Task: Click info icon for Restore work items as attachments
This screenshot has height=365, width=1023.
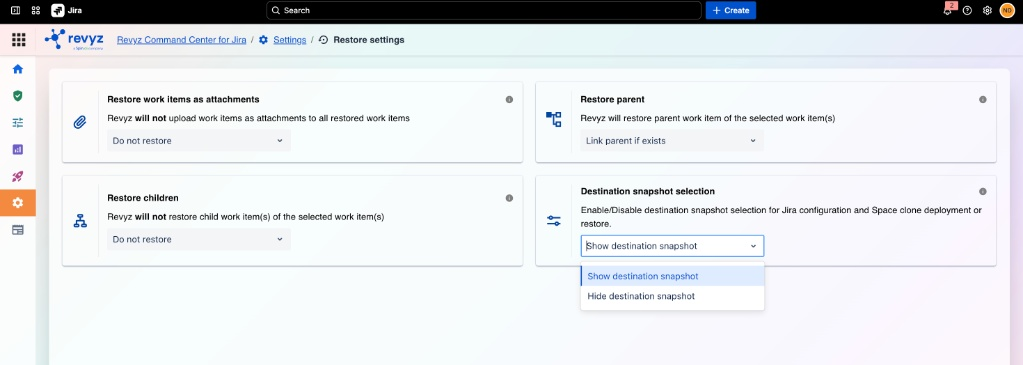Action: pos(509,100)
